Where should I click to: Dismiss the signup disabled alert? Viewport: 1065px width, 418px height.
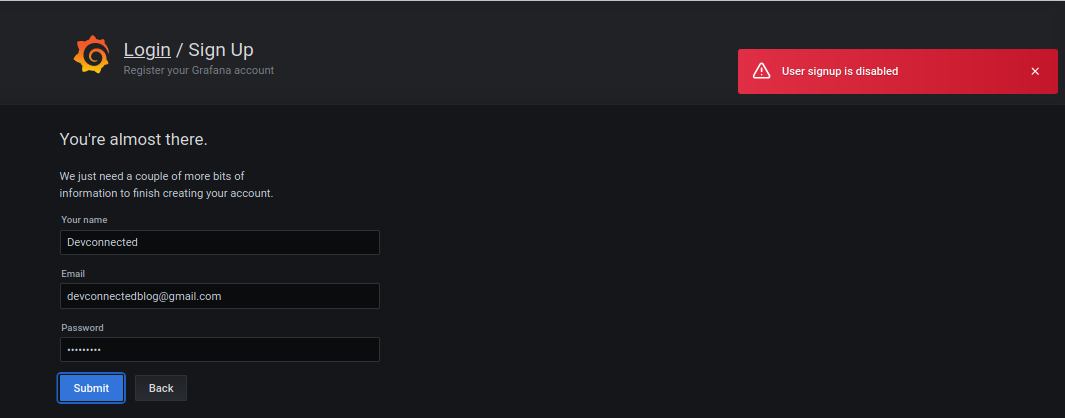(1034, 71)
